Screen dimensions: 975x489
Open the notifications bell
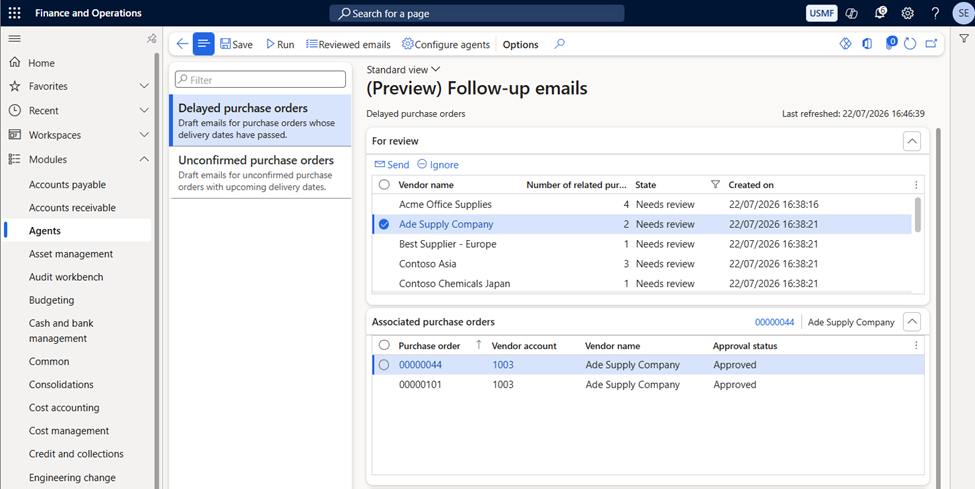pyautogui.click(x=880, y=12)
